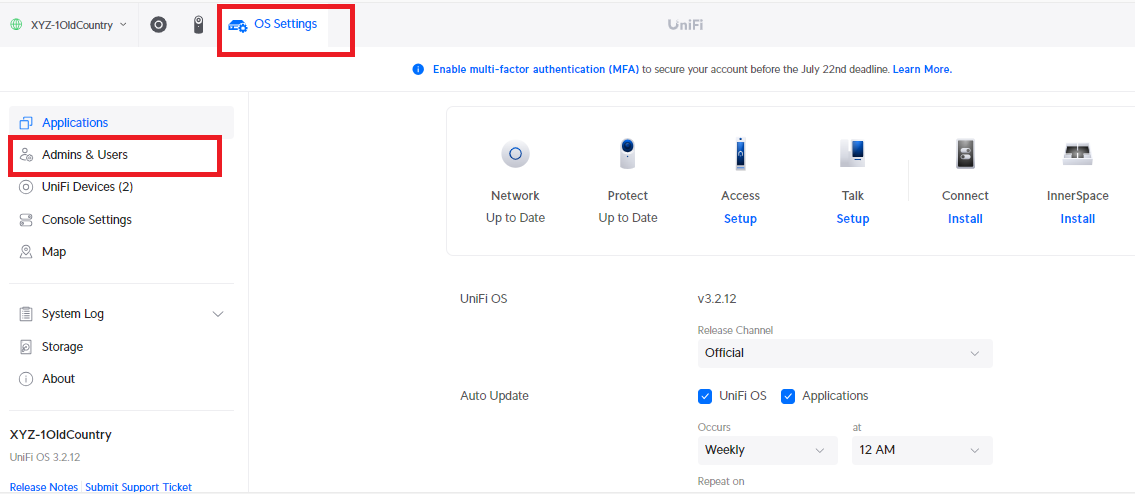Open the Protect application tile icon
The width and height of the screenshot is (1135, 494).
pyautogui.click(x=628, y=154)
